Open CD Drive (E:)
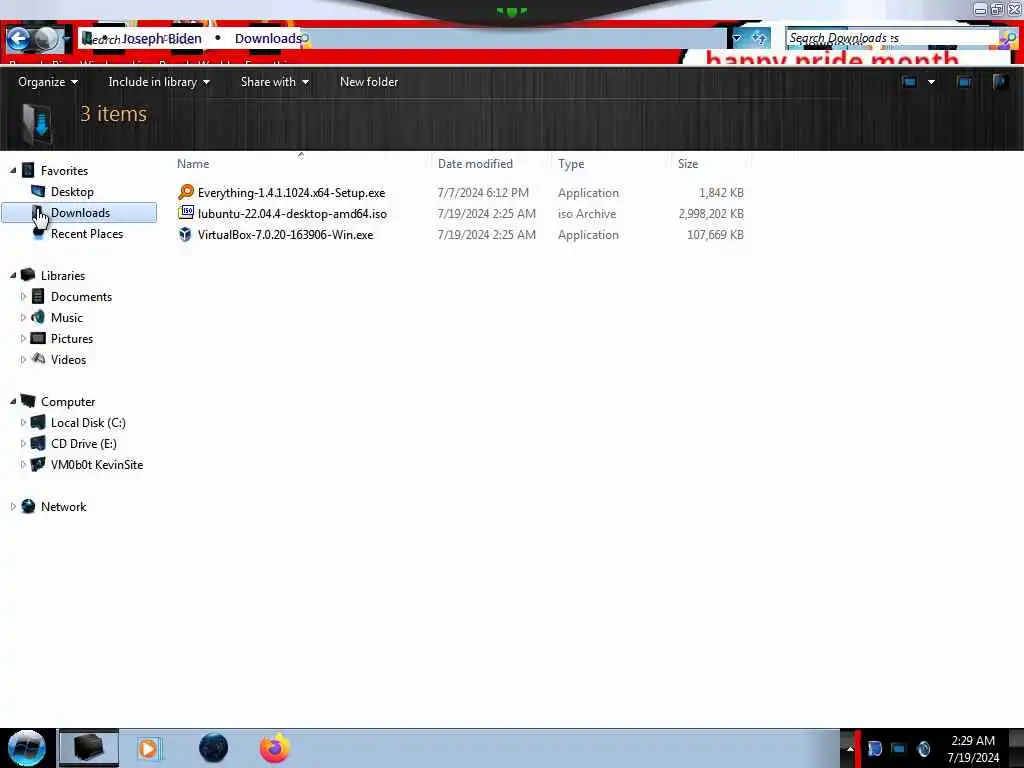This screenshot has height=768, width=1024. (84, 443)
